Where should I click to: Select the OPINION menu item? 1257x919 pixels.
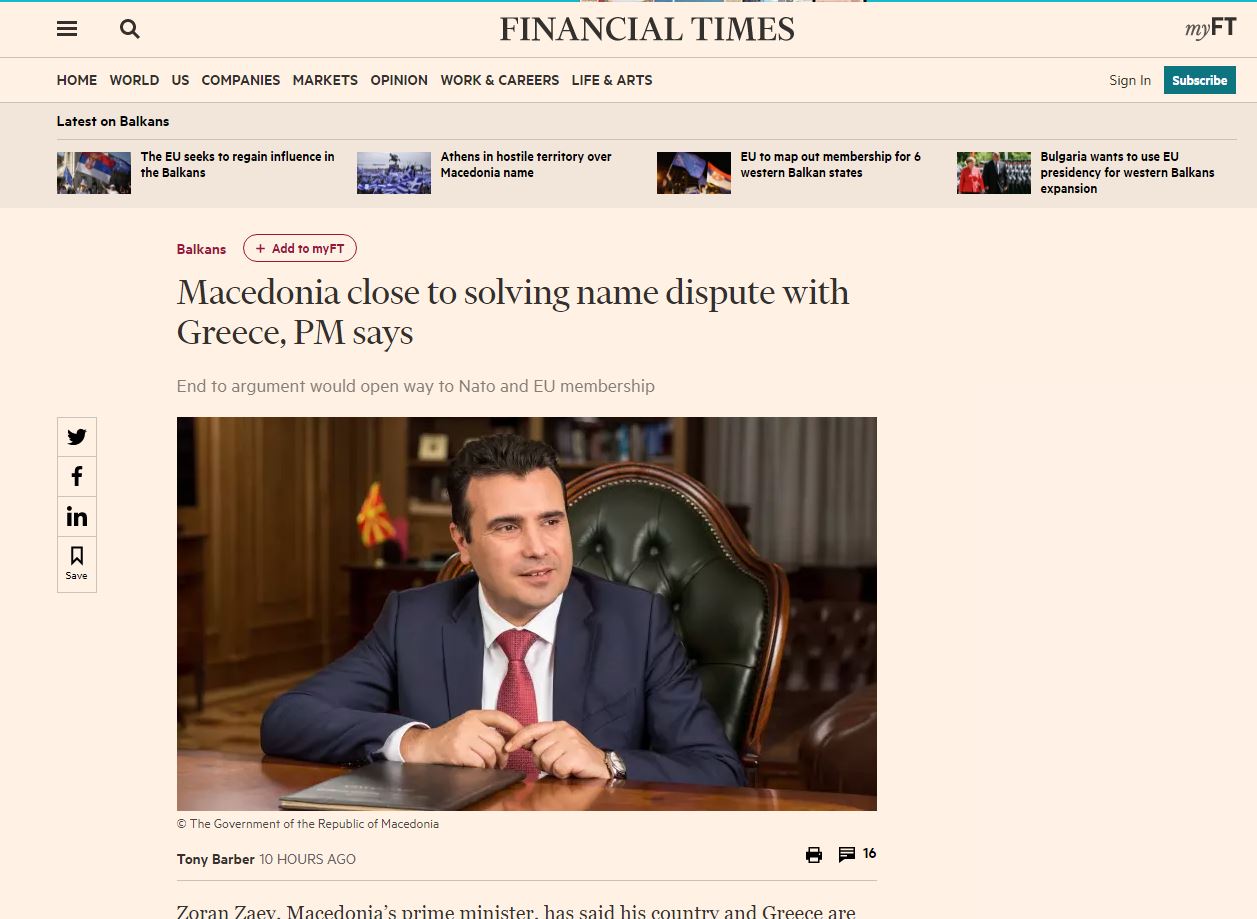[399, 80]
